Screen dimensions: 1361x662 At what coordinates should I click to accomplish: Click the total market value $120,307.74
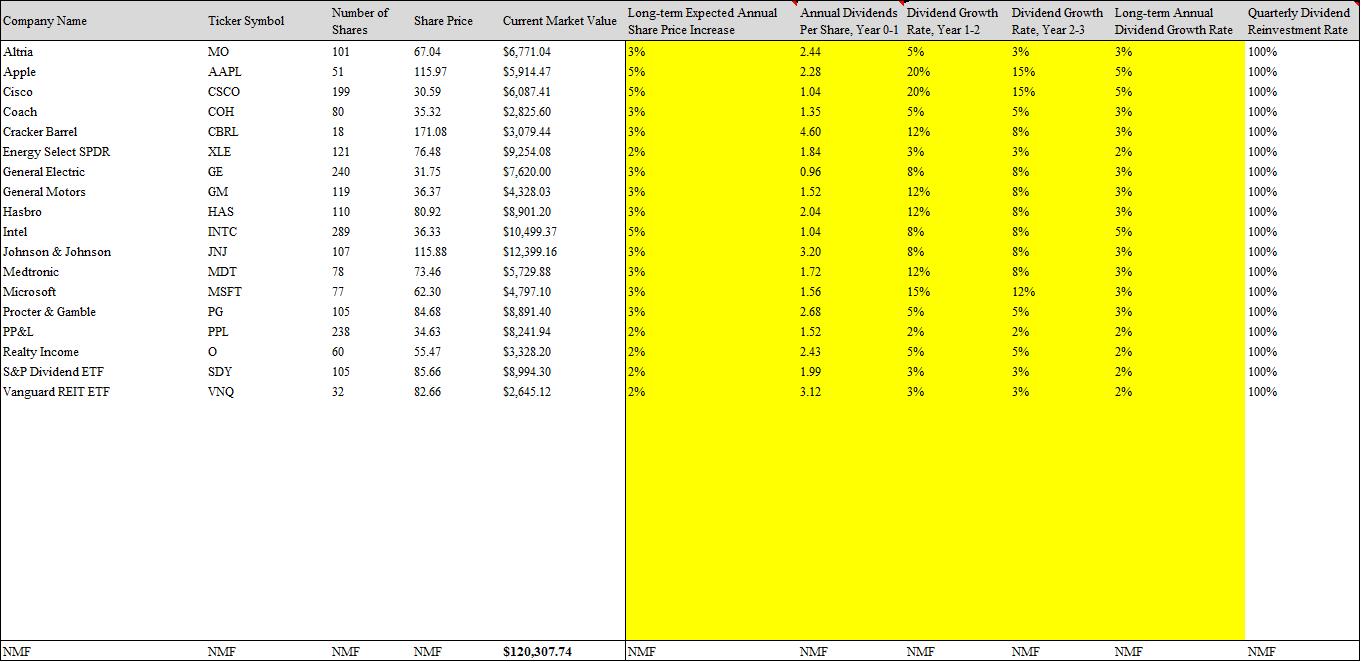coord(537,651)
